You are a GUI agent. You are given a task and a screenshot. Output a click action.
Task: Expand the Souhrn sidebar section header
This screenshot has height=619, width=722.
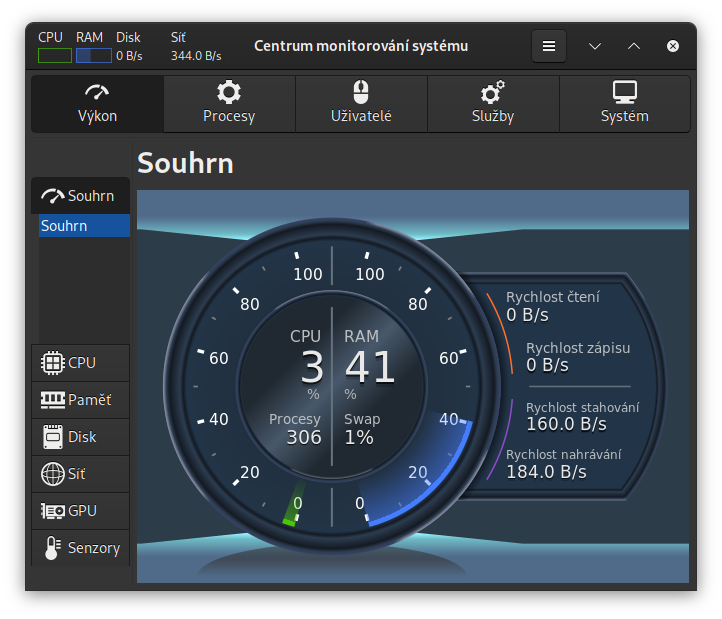point(80,196)
